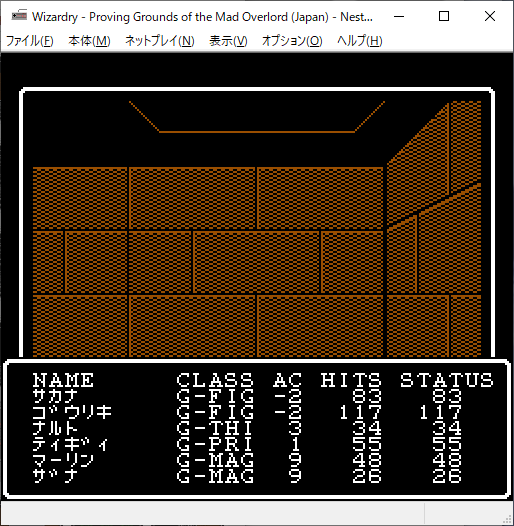Click the AC column header
The image size is (514, 526).
[x=287, y=380]
